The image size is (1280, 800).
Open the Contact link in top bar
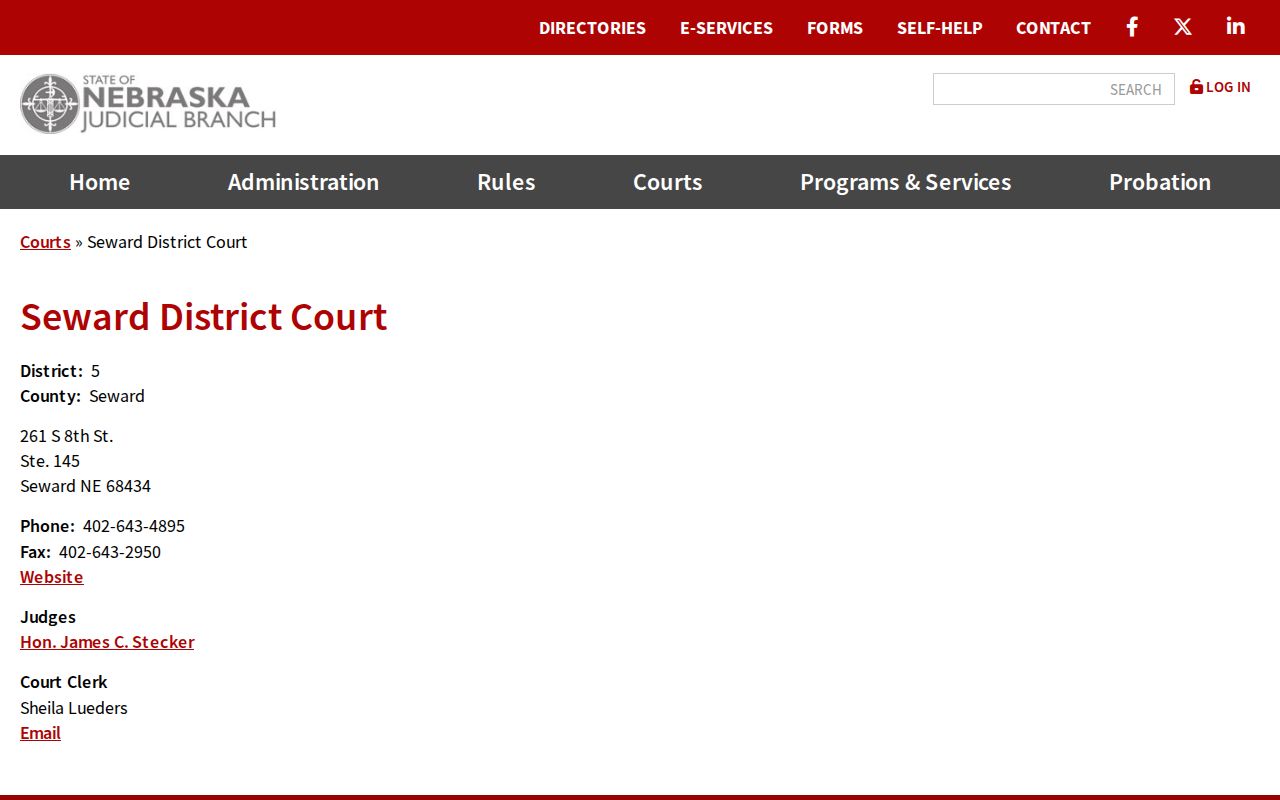pyautogui.click(x=1053, y=28)
